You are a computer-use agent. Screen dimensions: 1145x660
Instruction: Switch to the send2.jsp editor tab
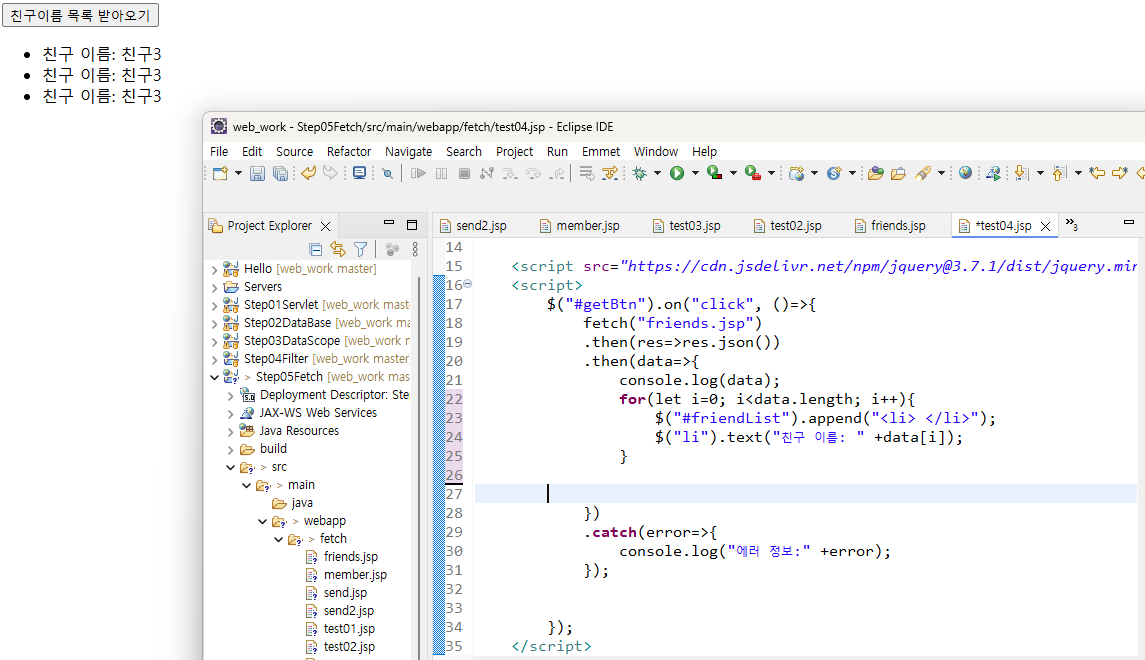[473, 226]
